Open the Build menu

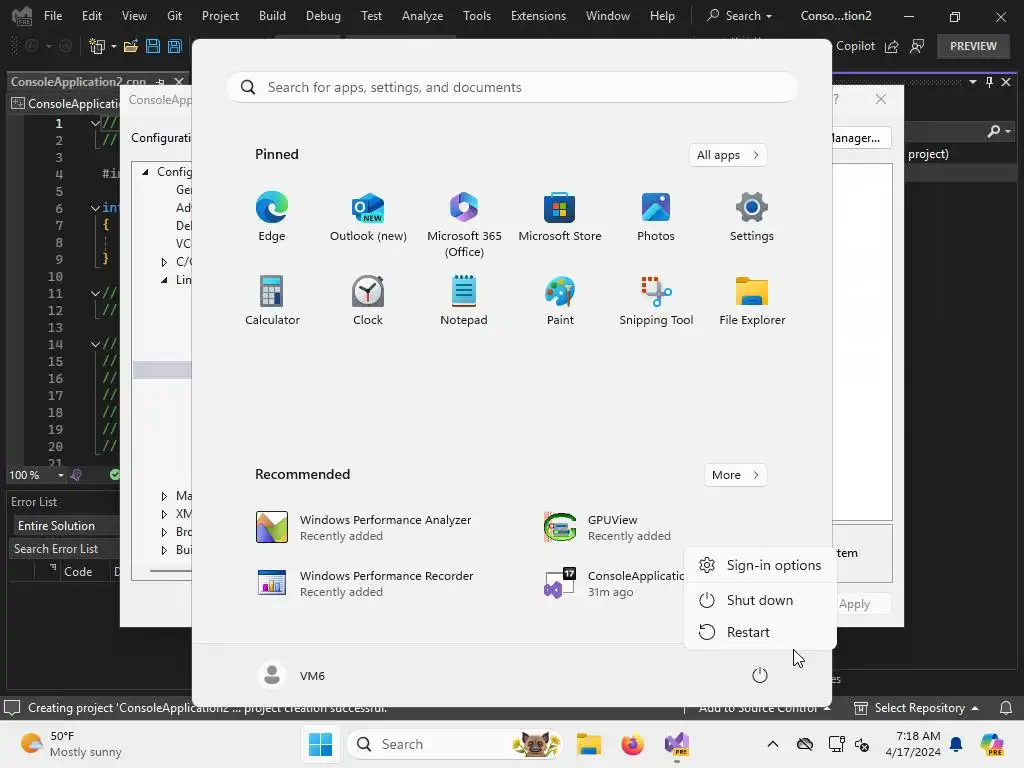pos(272,16)
